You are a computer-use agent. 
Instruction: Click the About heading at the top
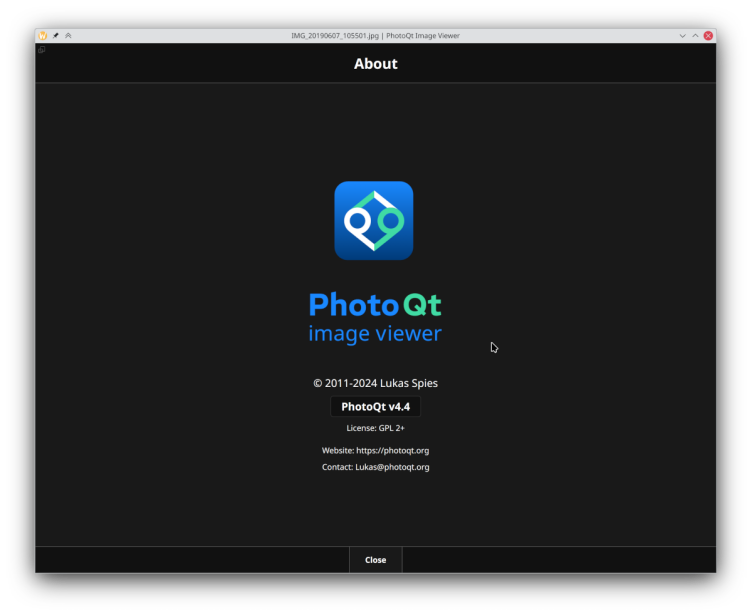click(375, 64)
